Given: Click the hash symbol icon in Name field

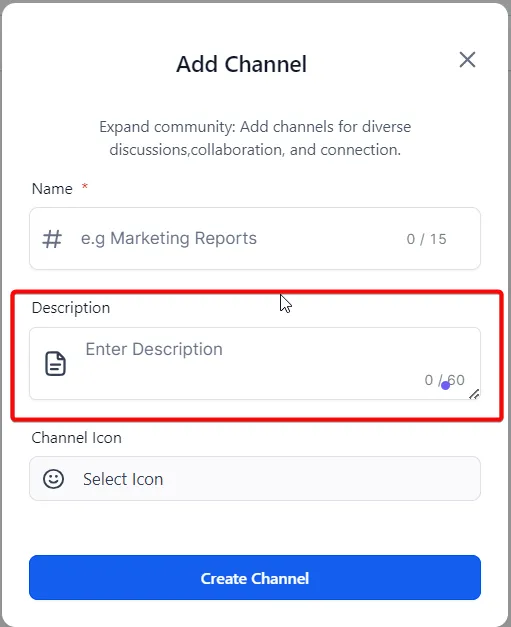Looking at the screenshot, I should click(52, 239).
